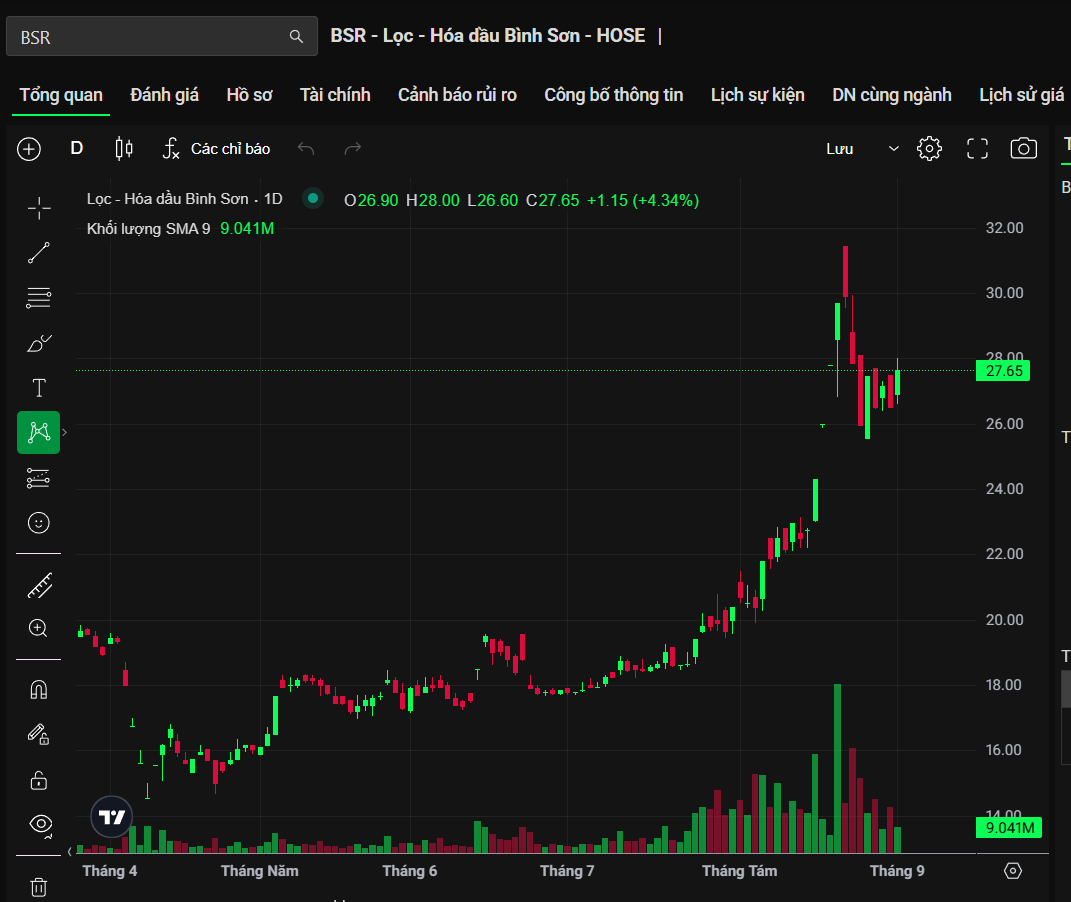
Task: Open the Tổng quan tab
Action: 61,95
